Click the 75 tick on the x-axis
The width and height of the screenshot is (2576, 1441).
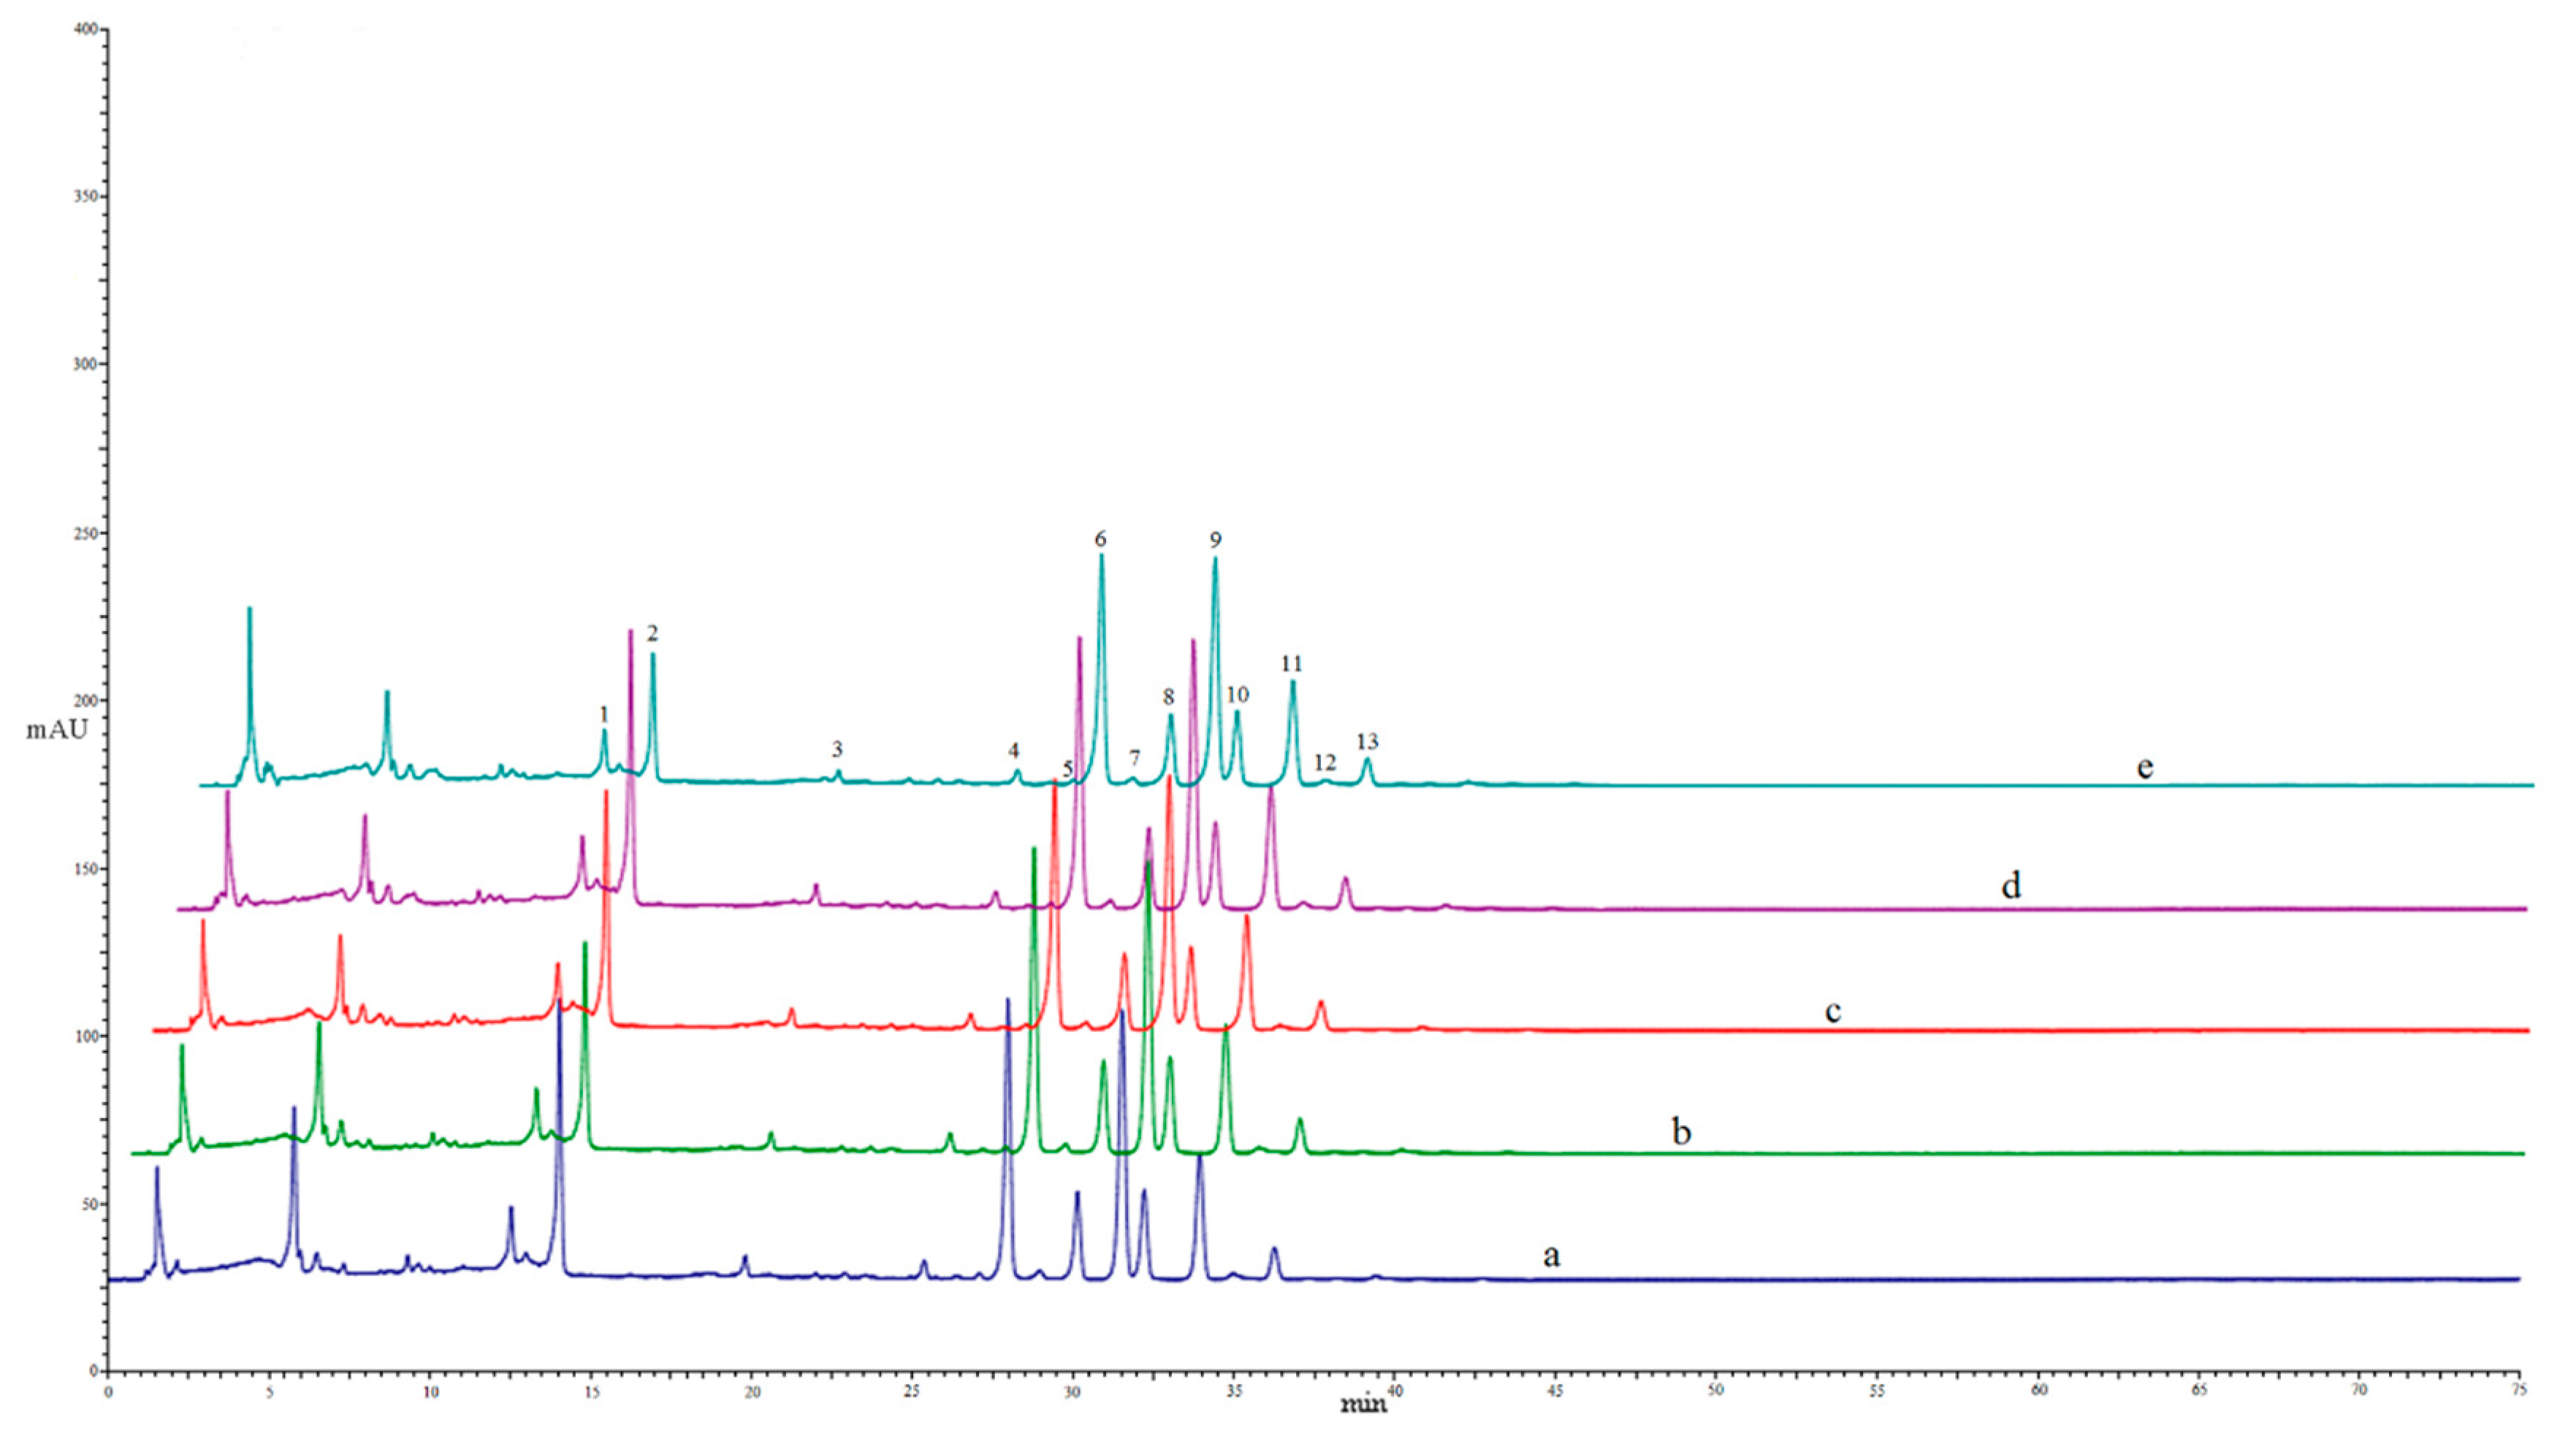(2519, 1390)
